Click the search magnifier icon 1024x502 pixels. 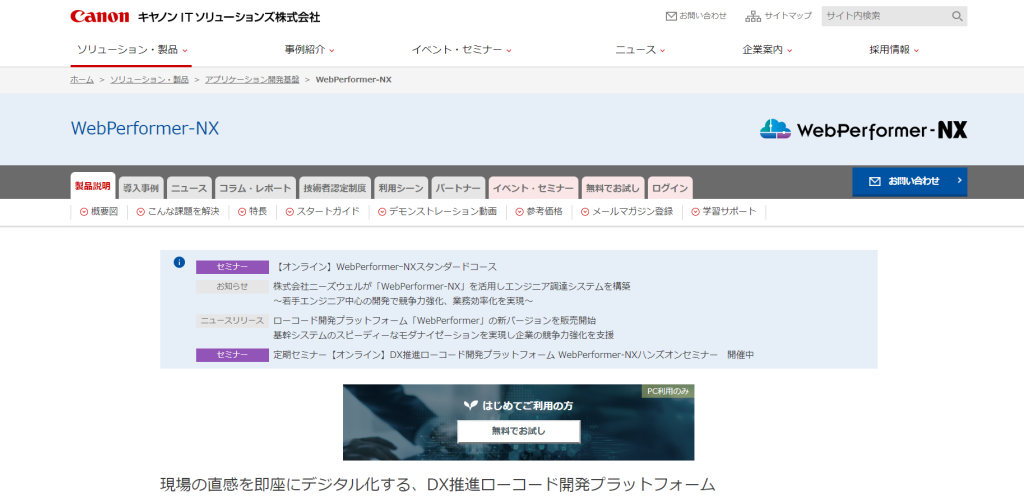click(x=957, y=16)
